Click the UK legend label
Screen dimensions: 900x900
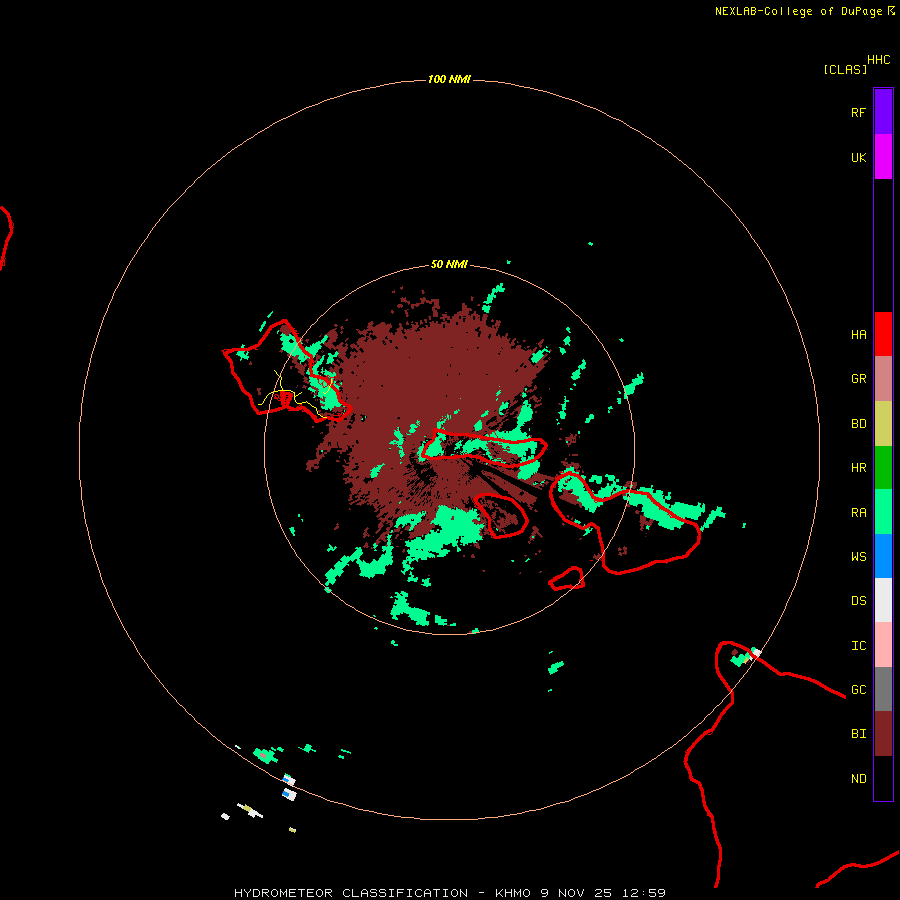[858, 157]
